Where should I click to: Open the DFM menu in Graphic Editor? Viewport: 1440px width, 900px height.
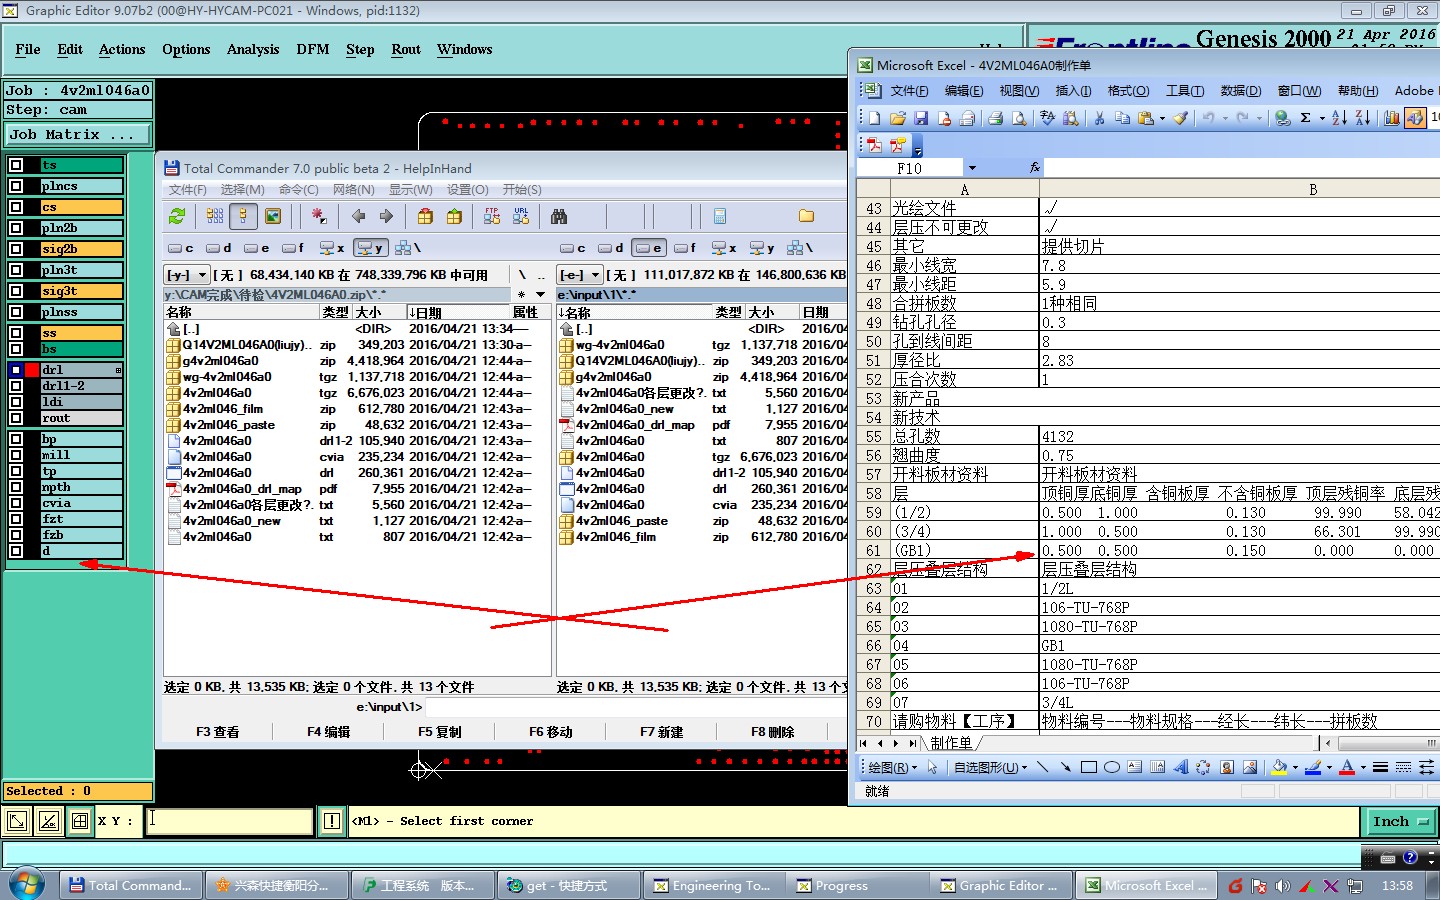click(313, 49)
